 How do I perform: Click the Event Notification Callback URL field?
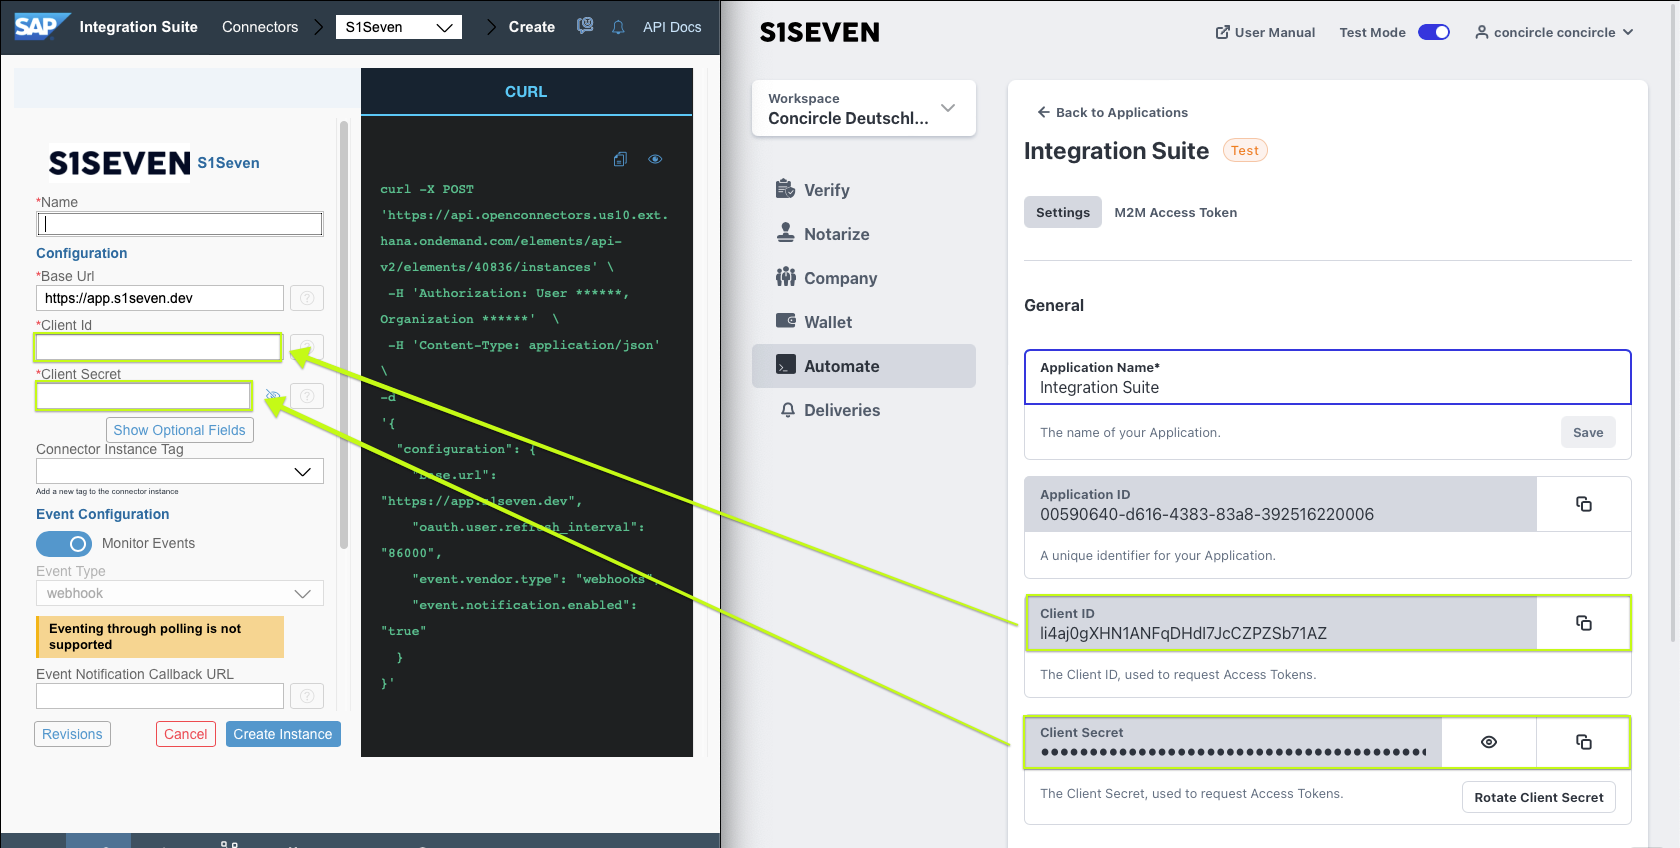[x=160, y=696]
